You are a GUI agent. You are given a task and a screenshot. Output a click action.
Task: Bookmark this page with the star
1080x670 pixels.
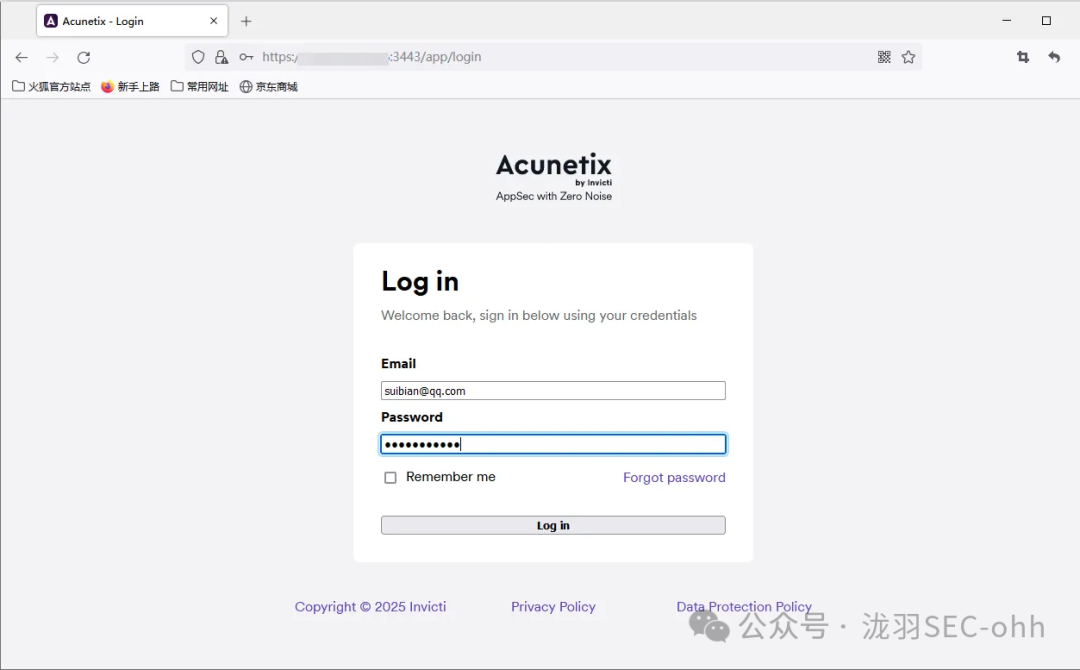[908, 57]
